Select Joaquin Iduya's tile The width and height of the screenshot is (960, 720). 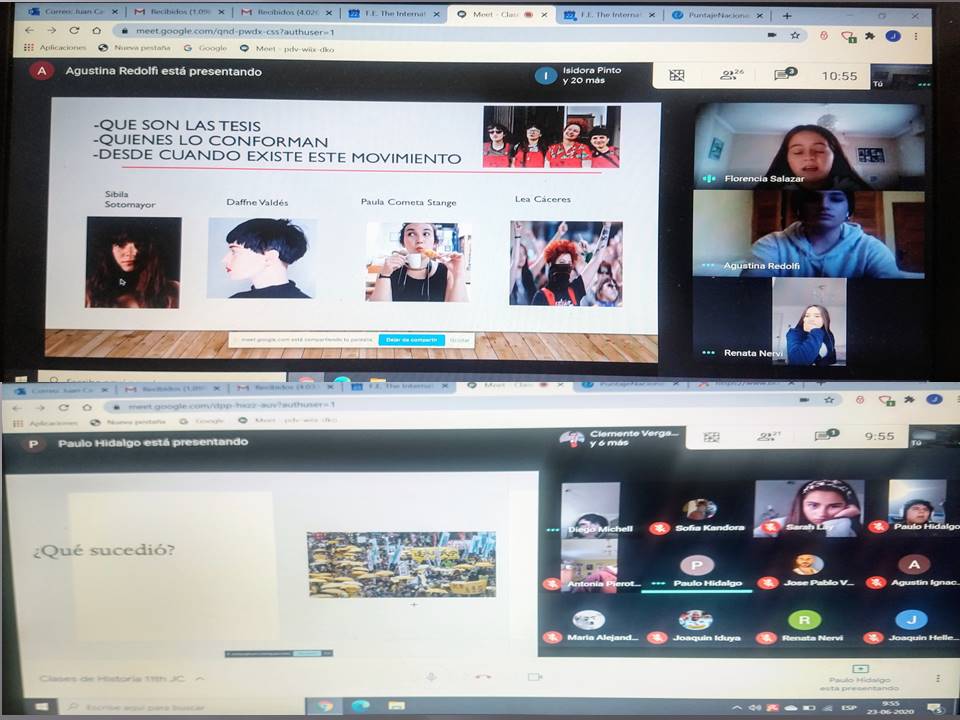pyautogui.click(x=696, y=626)
